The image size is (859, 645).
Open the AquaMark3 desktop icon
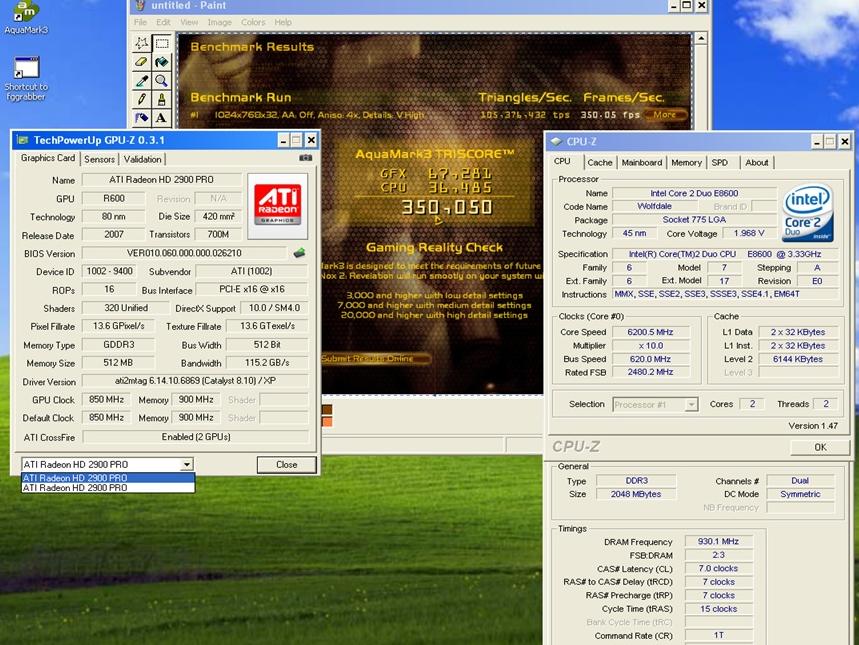(25, 18)
